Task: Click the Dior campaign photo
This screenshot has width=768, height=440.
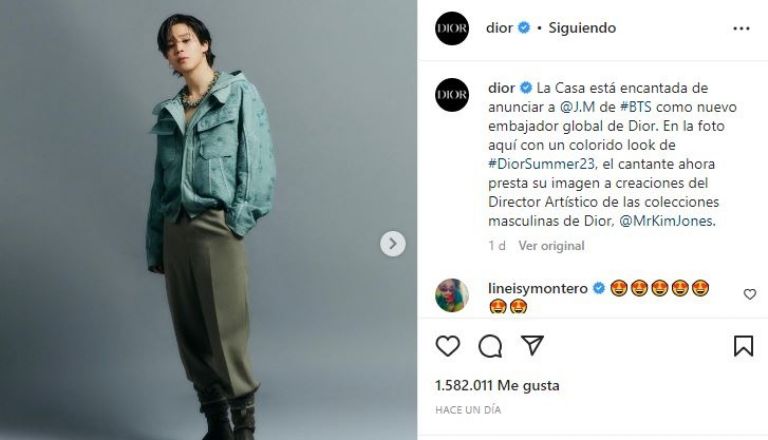Action: 208,220
